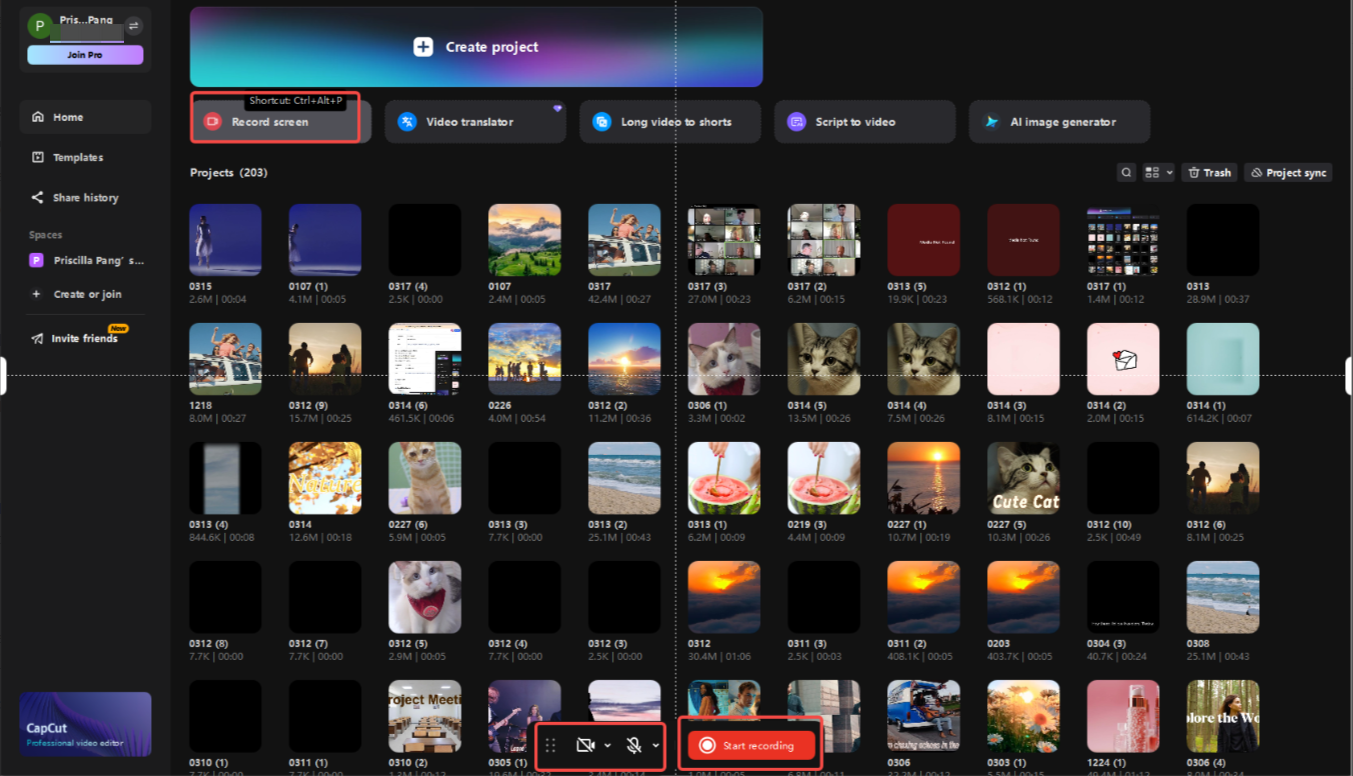
Task: Expand the camera source dropdown arrow
Action: (607, 745)
